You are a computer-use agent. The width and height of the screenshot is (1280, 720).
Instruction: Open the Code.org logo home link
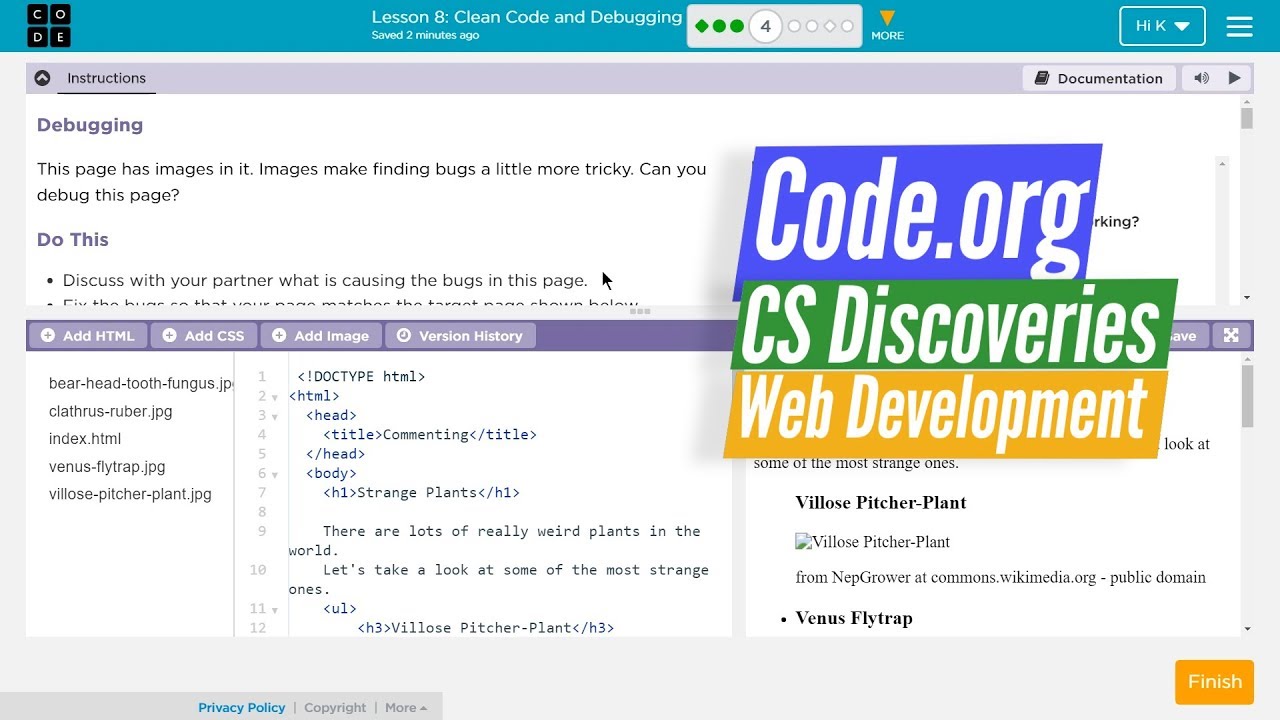click(x=49, y=26)
